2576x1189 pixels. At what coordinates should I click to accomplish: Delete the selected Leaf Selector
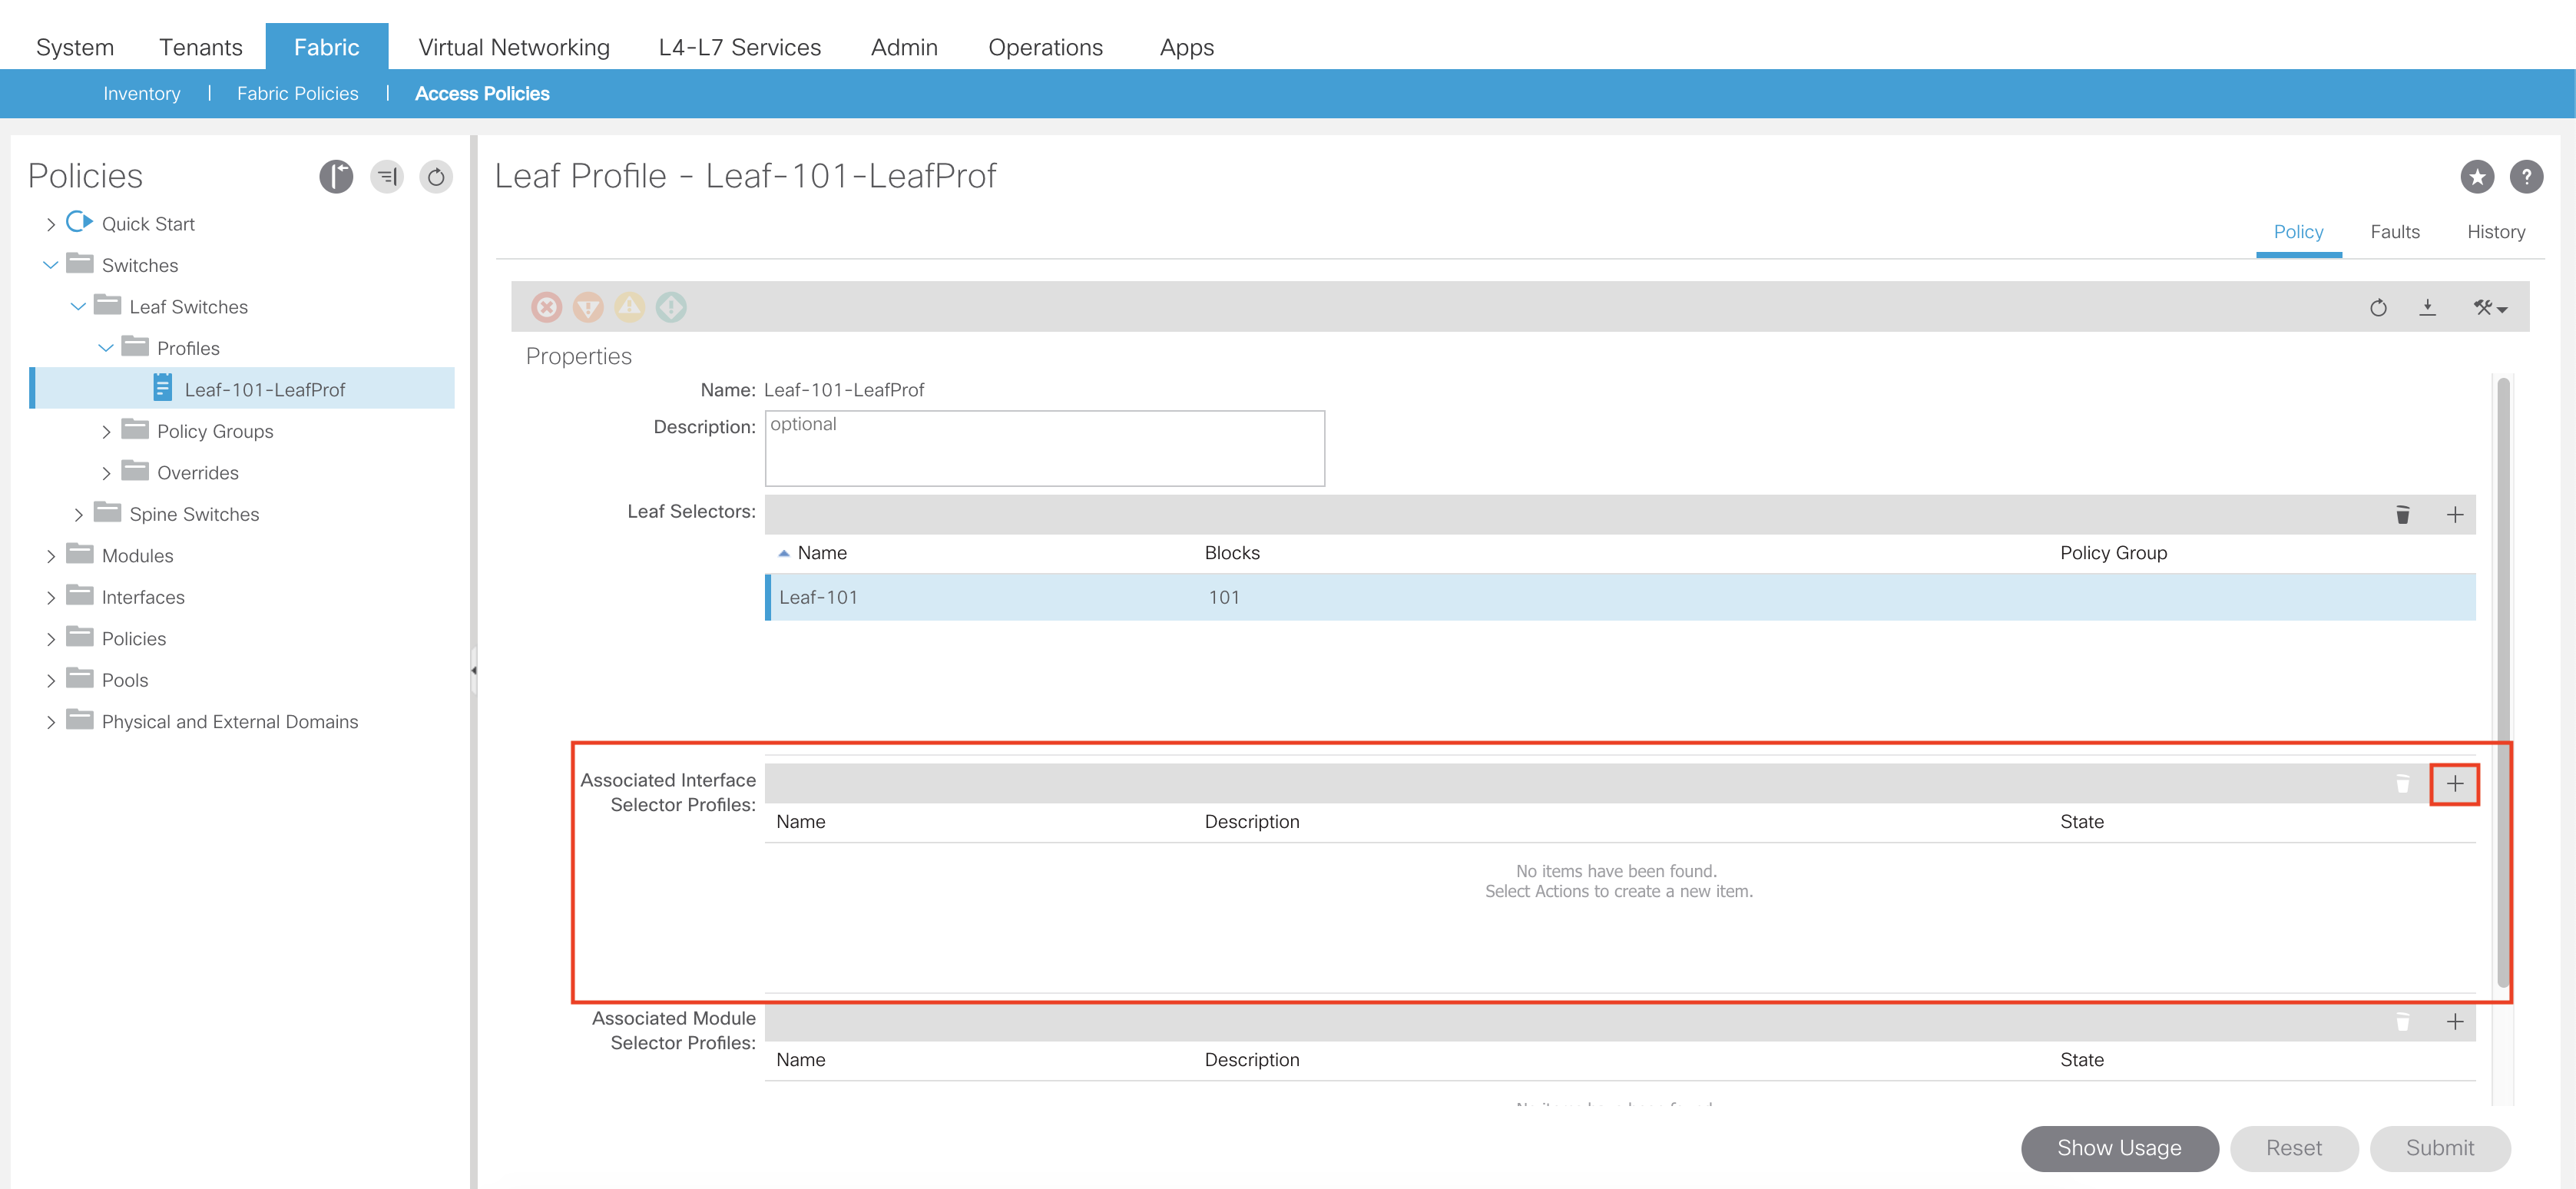[2402, 514]
